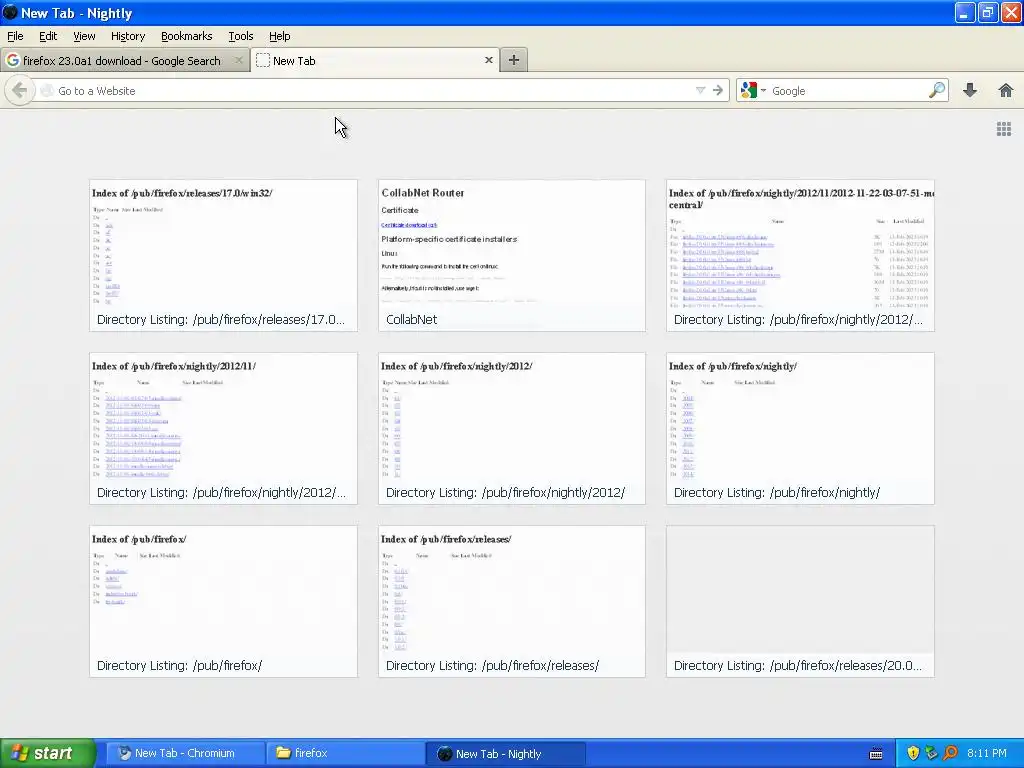Open releases/17.0/win32 directory thumbnail

[x=223, y=255]
